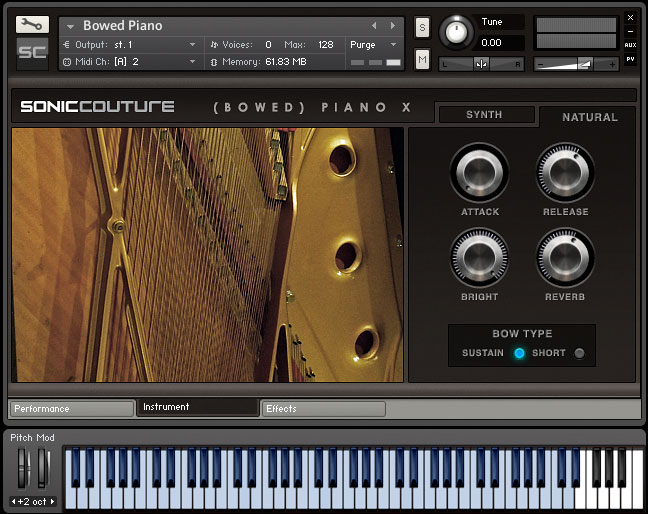Click the Mod wheel

tap(43, 469)
